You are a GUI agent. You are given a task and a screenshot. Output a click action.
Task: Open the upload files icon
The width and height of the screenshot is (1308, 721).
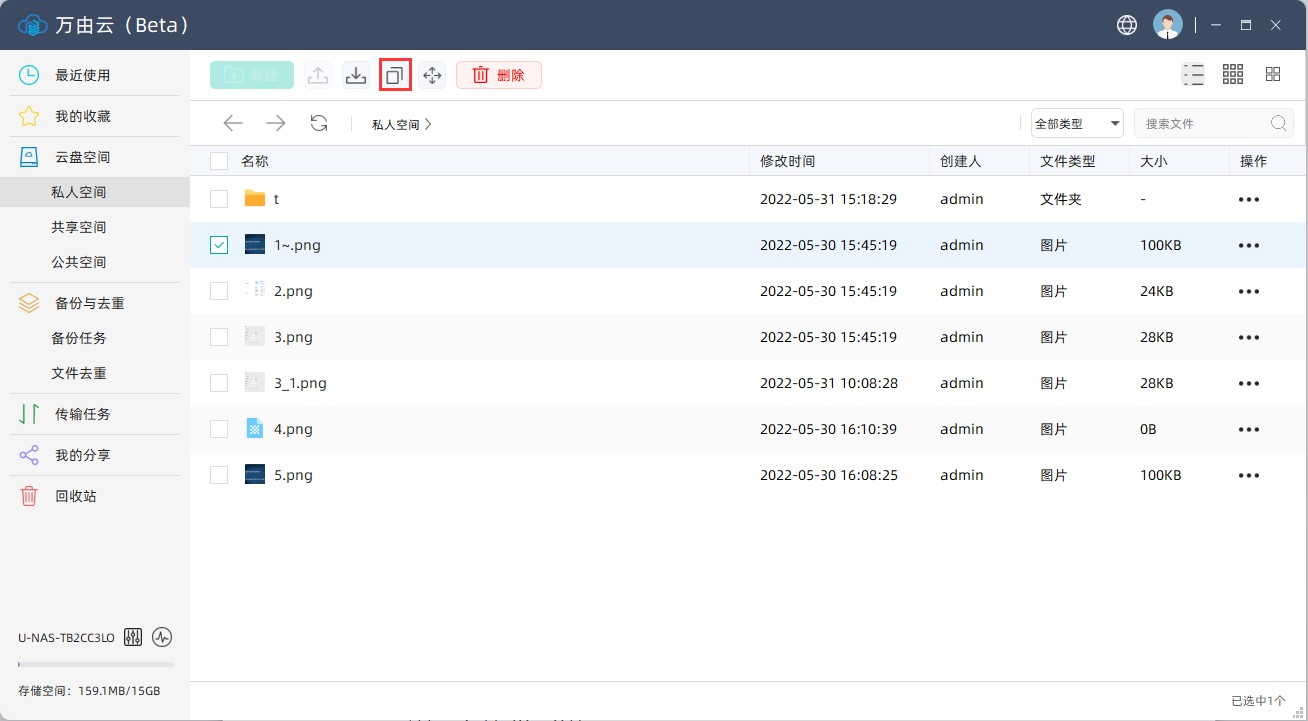318,74
